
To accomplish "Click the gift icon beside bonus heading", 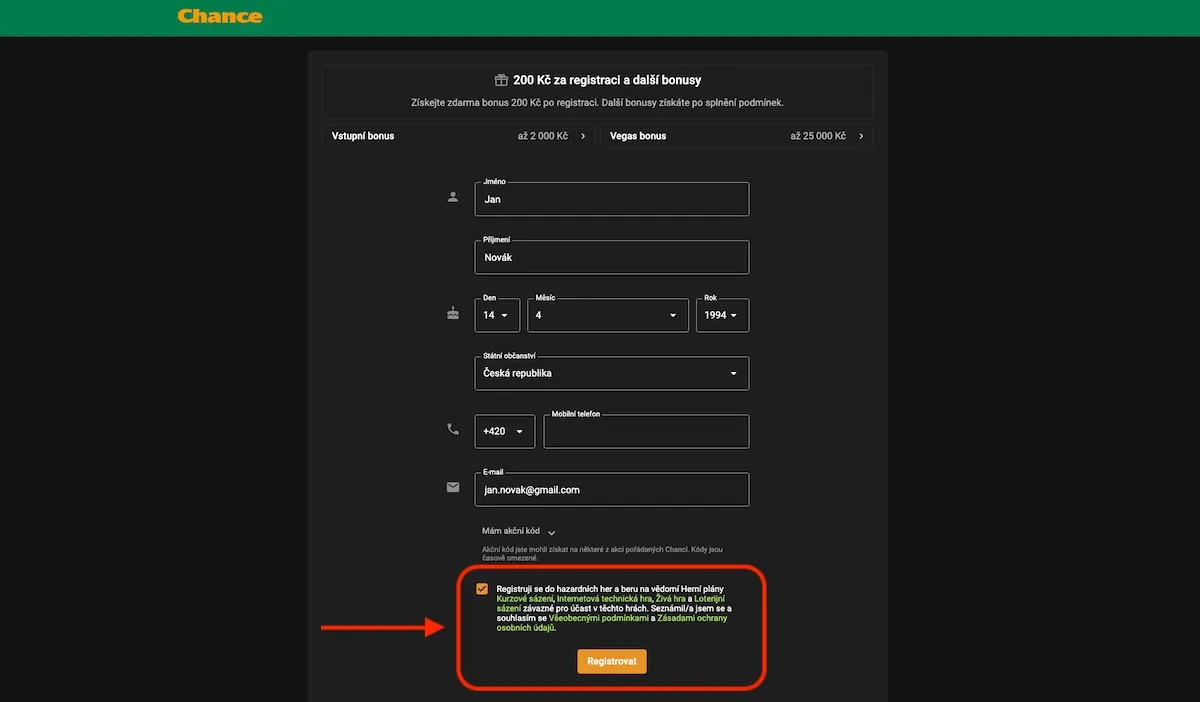I will 502,80.
